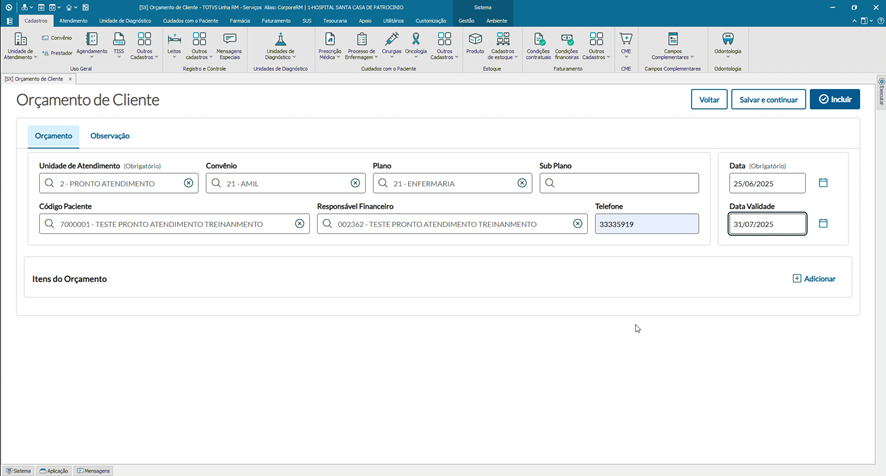Click Salvar e continuar button
Viewport: 886px width, 476px height.
coord(768,99)
